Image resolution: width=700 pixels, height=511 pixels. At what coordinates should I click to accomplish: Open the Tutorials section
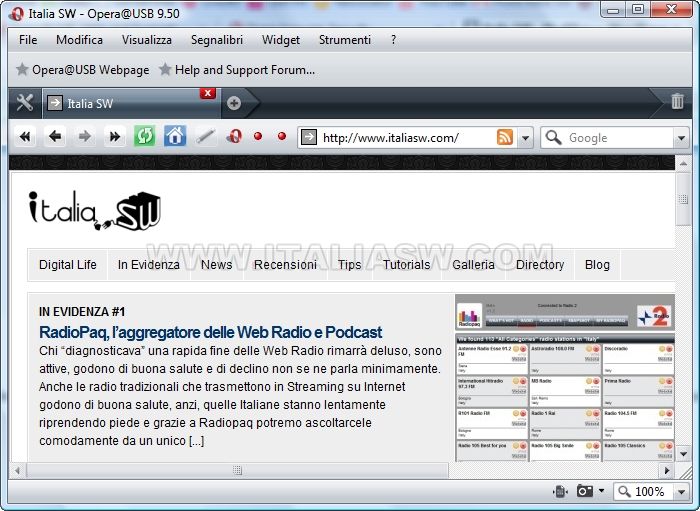(x=407, y=265)
